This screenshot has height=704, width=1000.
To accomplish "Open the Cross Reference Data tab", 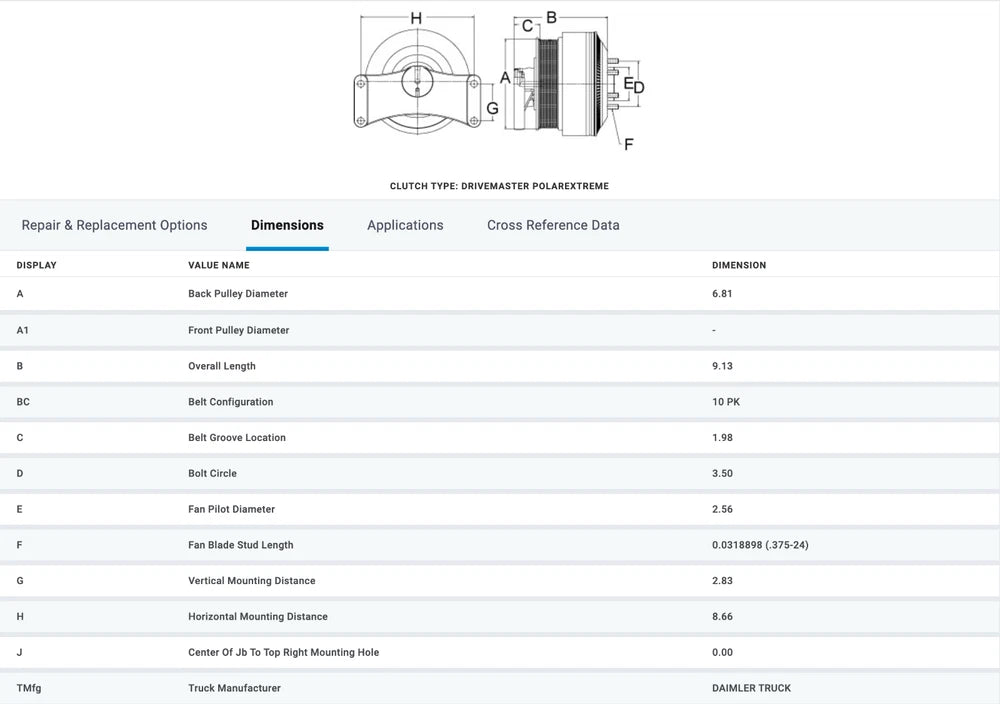I will coord(553,225).
